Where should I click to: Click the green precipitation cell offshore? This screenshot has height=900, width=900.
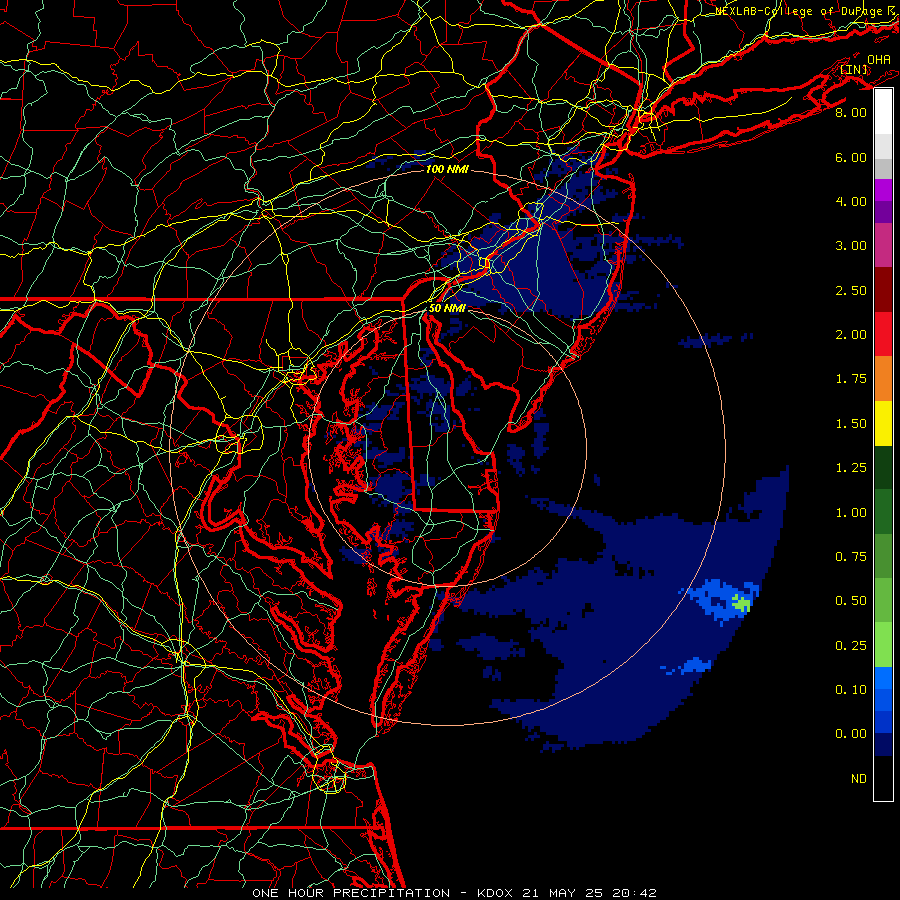[742, 603]
